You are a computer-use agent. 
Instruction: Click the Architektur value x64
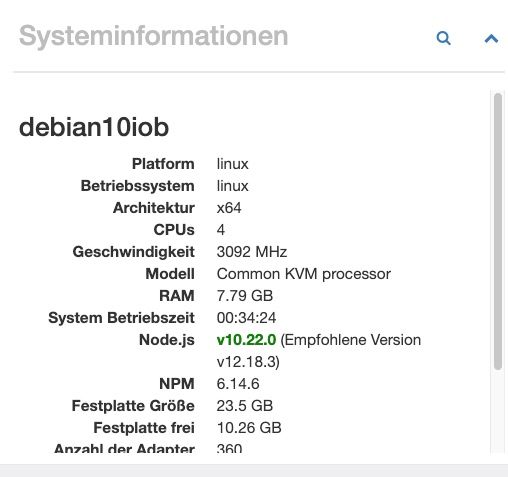tap(229, 208)
